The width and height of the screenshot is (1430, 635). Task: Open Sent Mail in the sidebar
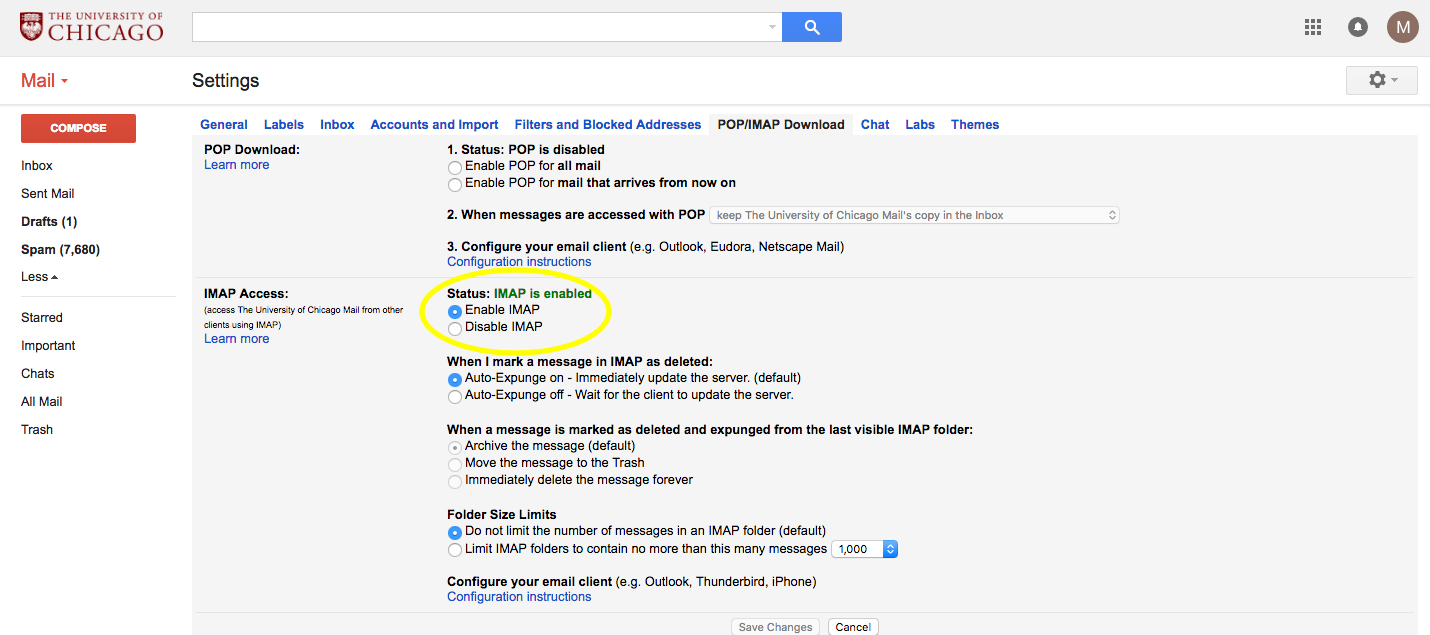pyautogui.click(x=48, y=194)
